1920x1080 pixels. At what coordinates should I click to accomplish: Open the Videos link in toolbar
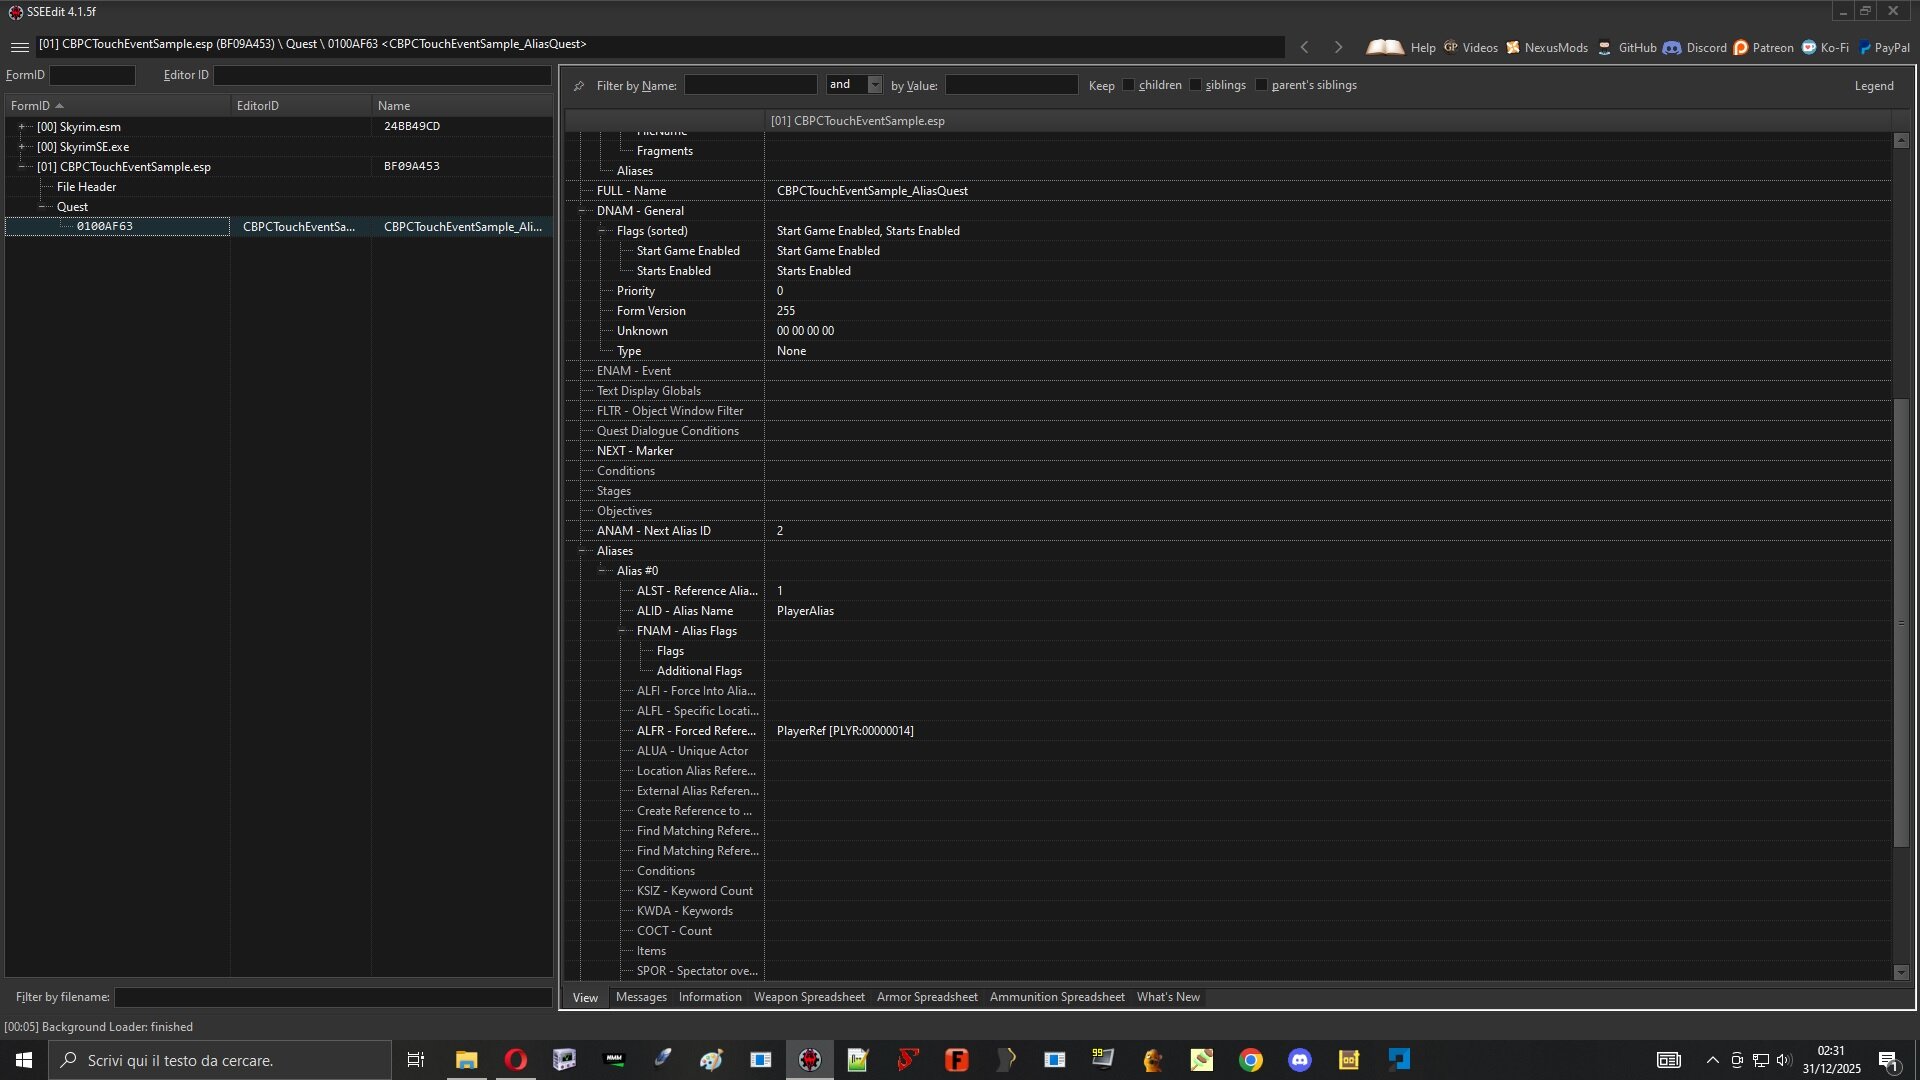click(1470, 47)
